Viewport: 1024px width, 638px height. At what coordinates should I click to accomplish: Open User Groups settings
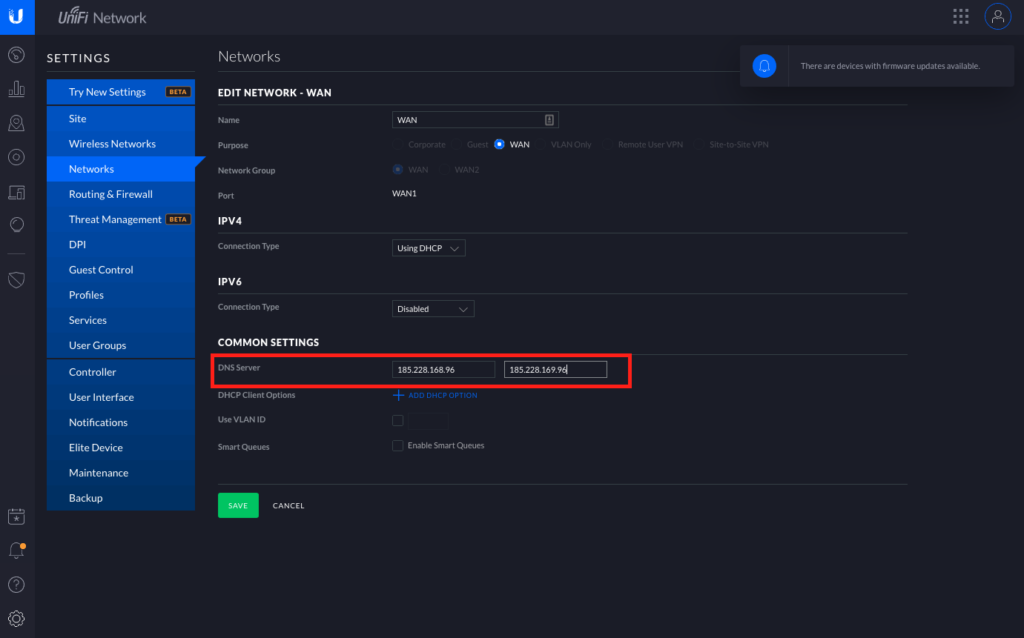tap(121, 345)
